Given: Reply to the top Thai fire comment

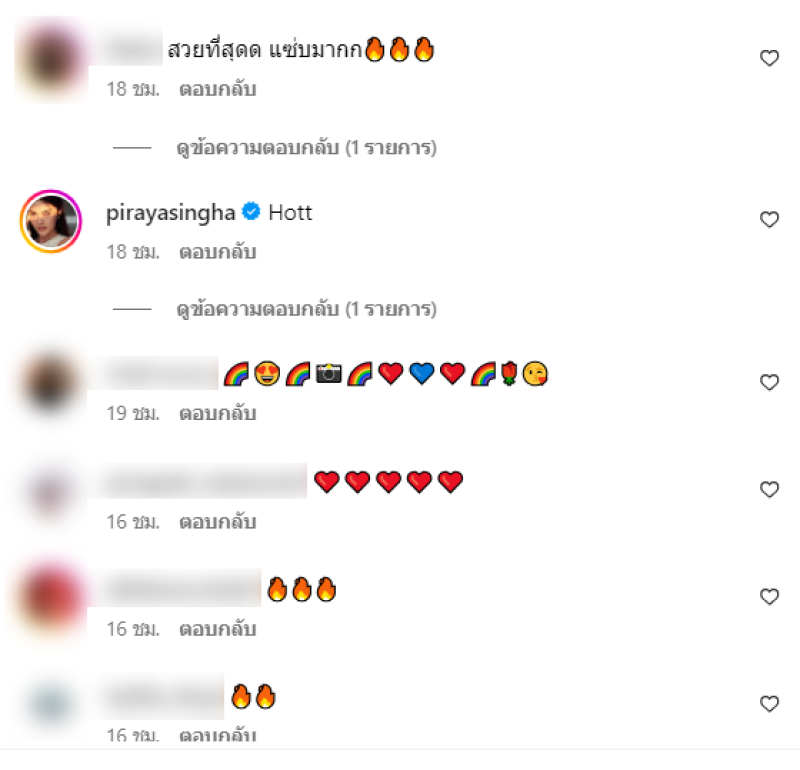Looking at the screenshot, I should (x=217, y=89).
